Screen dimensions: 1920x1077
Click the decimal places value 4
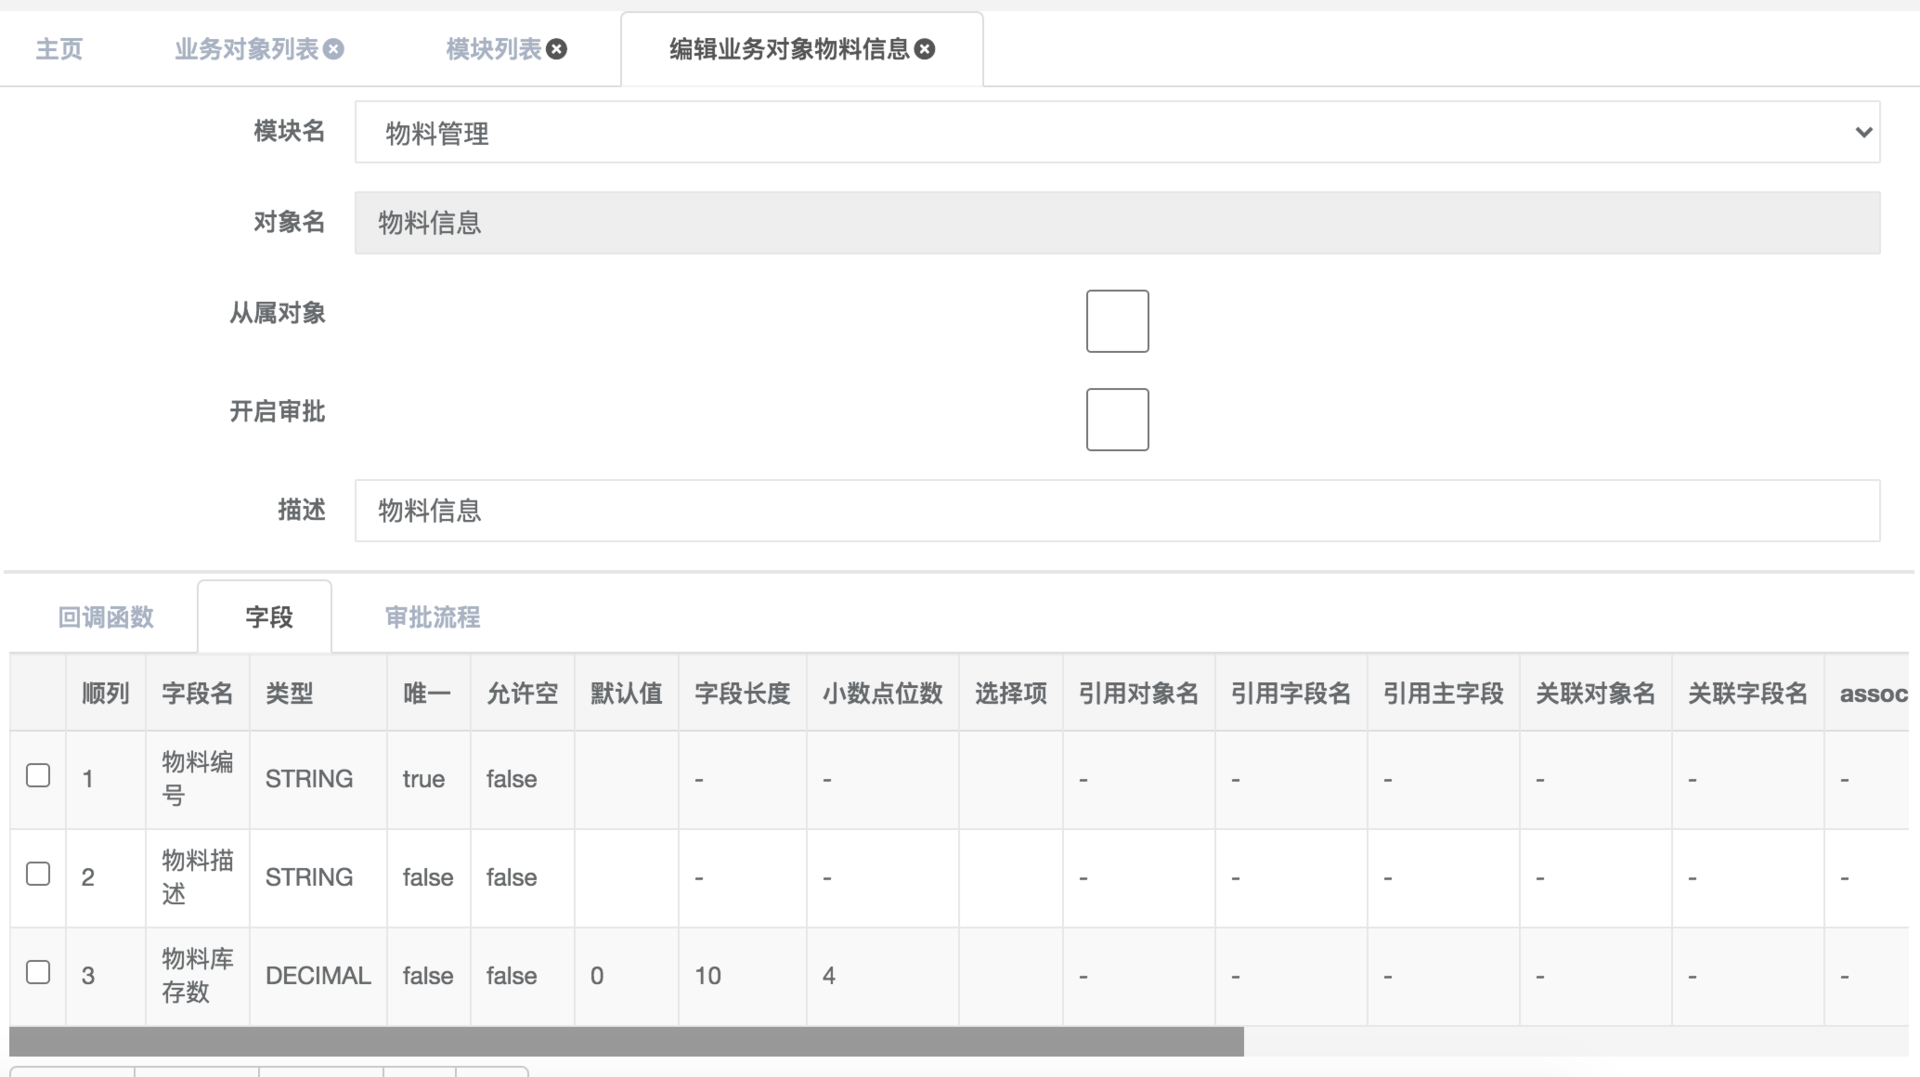tap(829, 975)
